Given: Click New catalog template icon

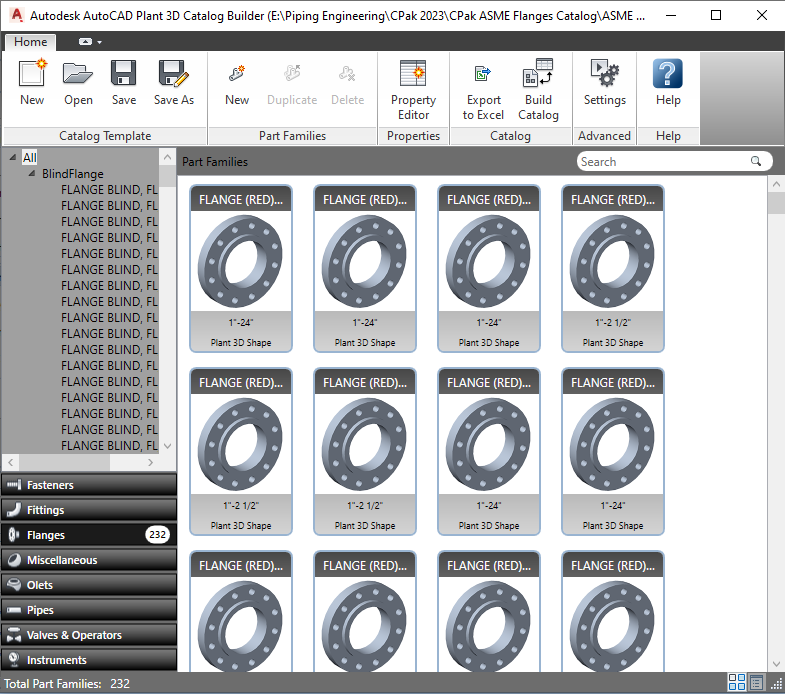Looking at the screenshot, I should [32, 82].
